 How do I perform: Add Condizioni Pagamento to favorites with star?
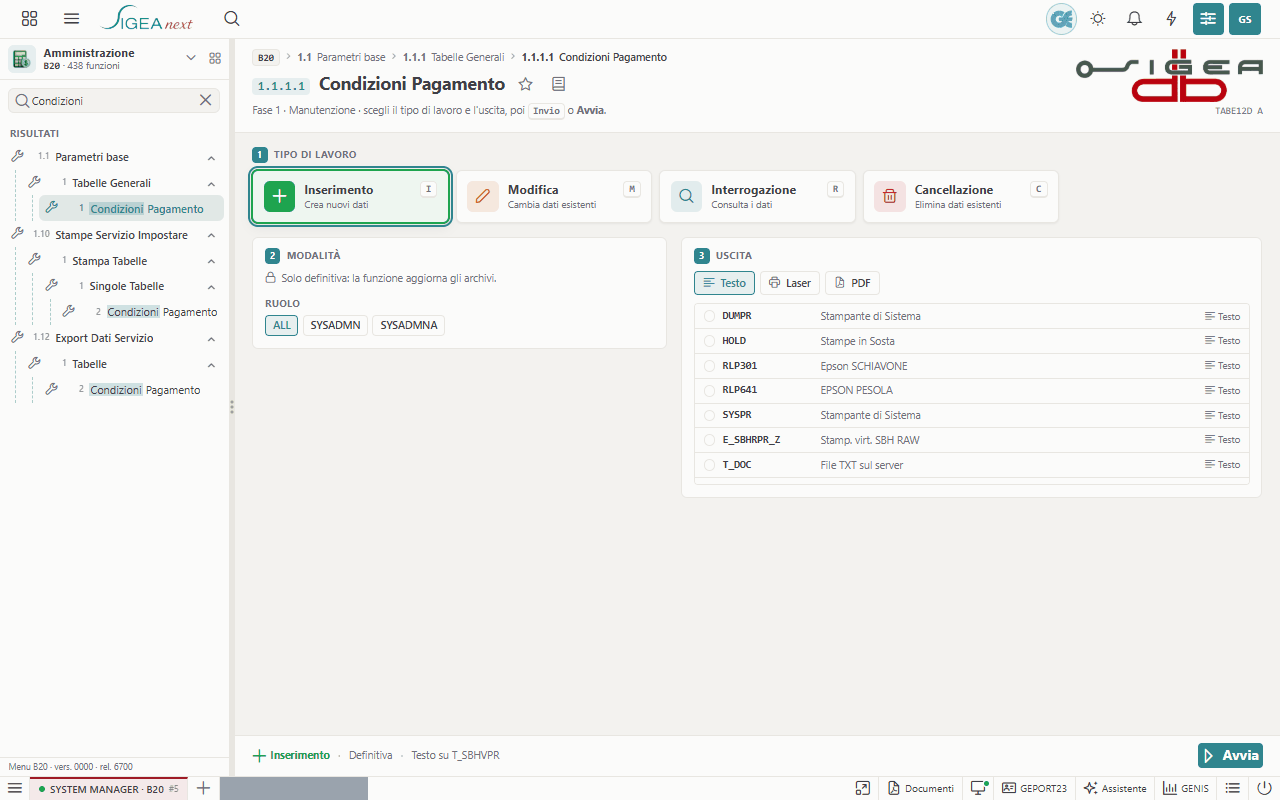click(x=526, y=84)
